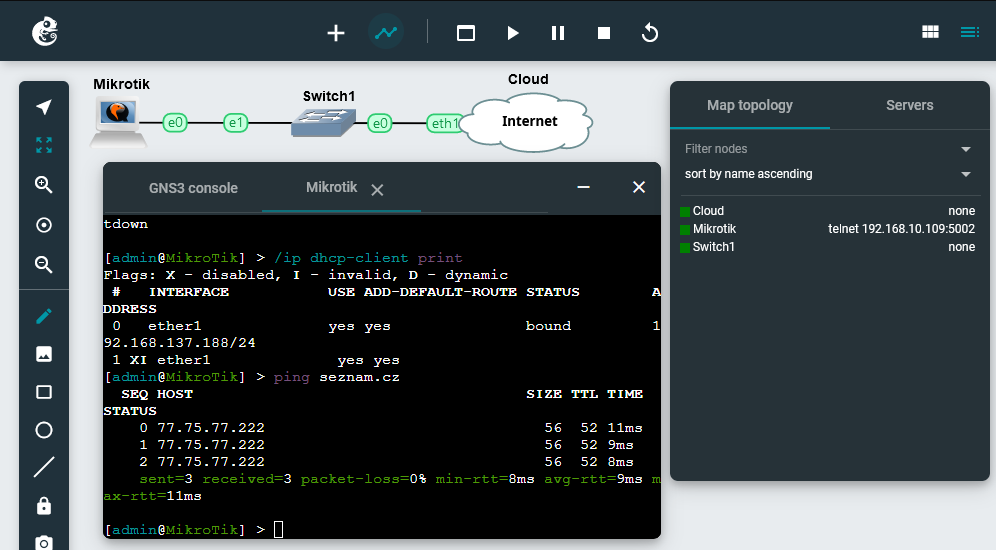This screenshot has height=550, width=996.
Task: Reload all nodes with the reload icon
Action: (650, 33)
